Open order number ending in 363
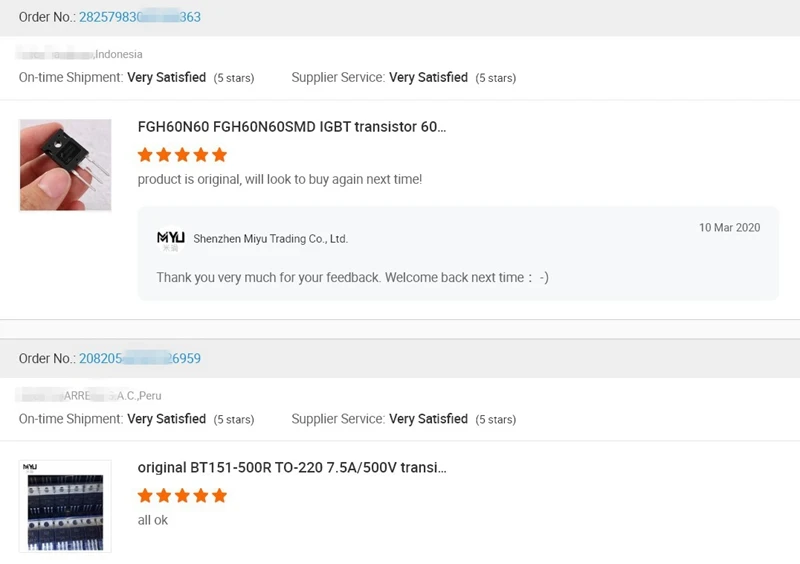 pyautogui.click(x=140, y=17)
